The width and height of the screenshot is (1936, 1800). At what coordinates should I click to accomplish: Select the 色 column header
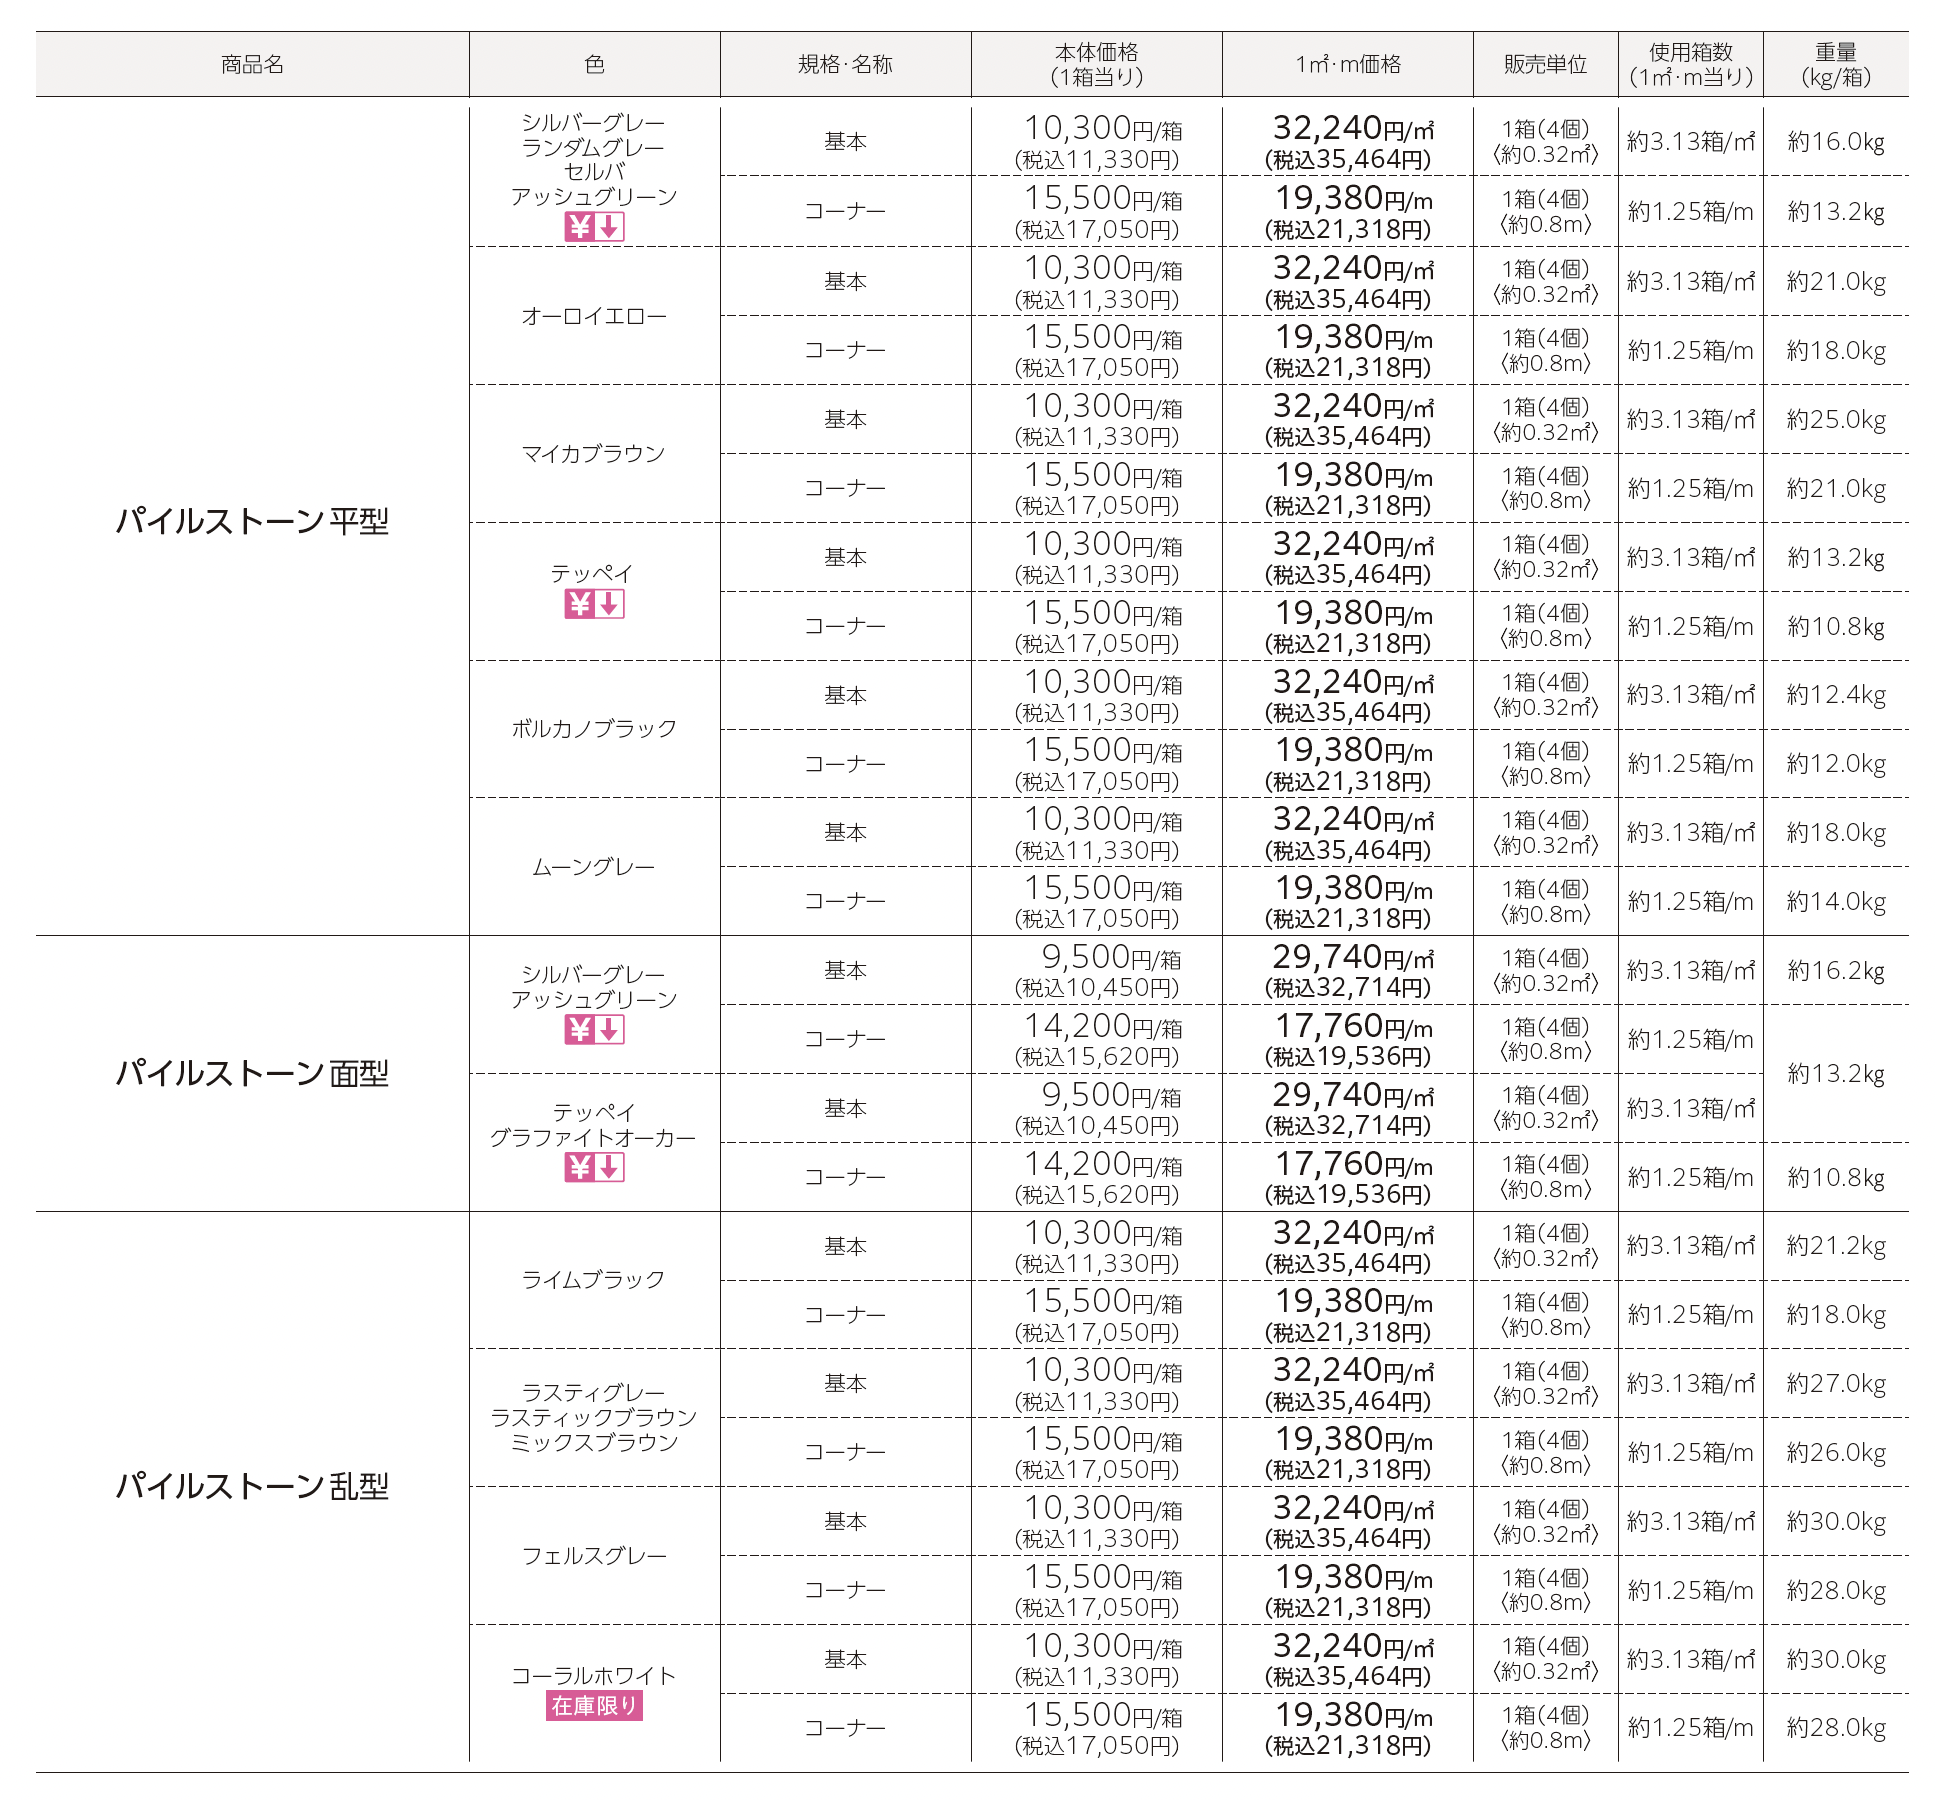click(594, 65)
